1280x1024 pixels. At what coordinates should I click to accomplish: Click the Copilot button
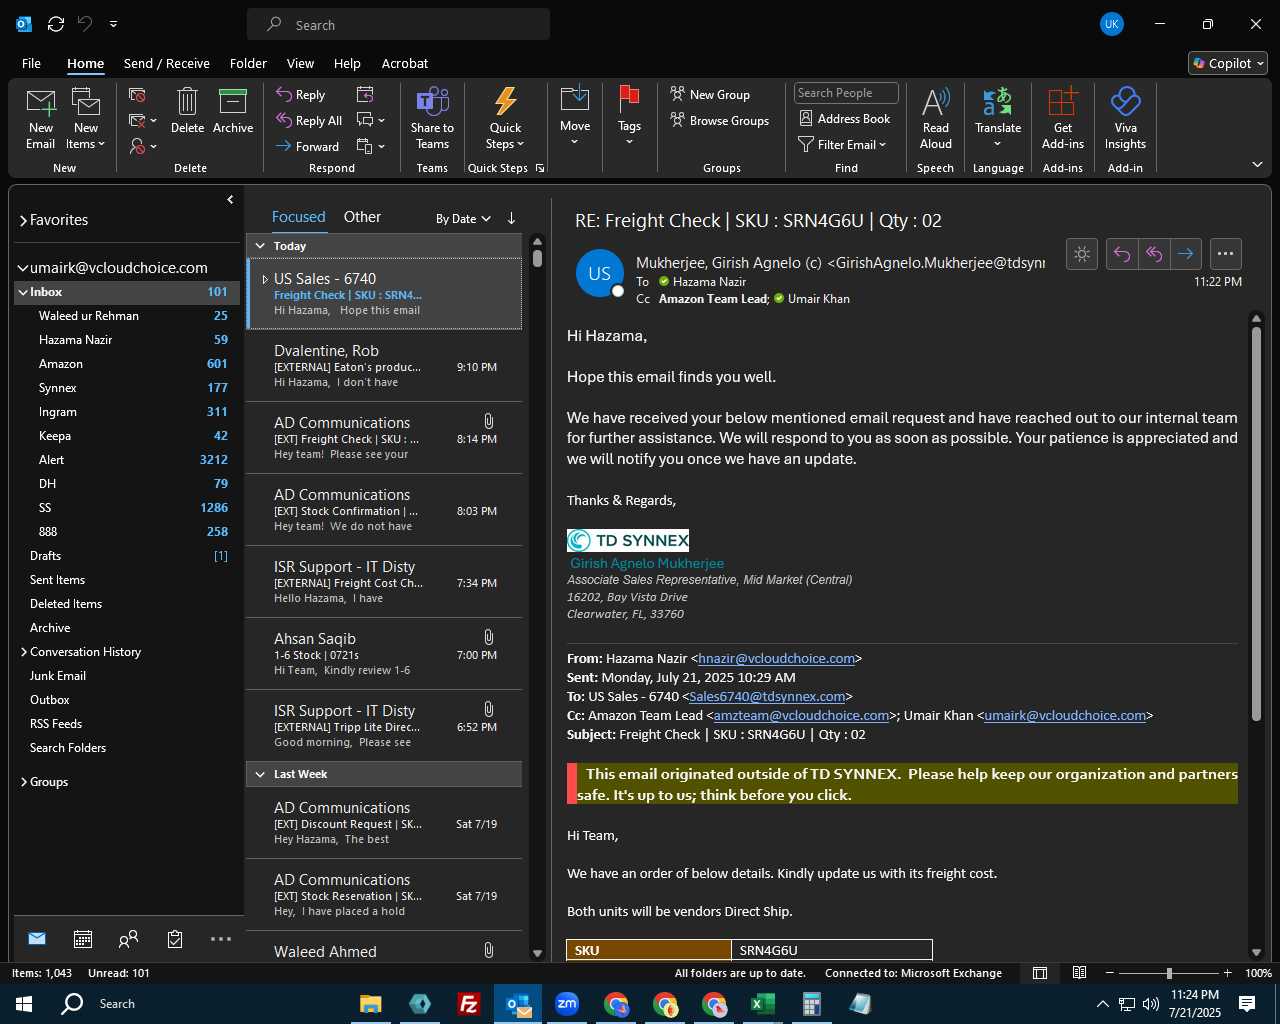[1228, 63]
